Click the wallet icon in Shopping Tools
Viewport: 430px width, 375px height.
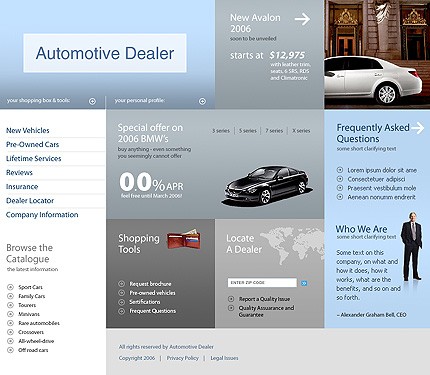(x=184, y=239)
